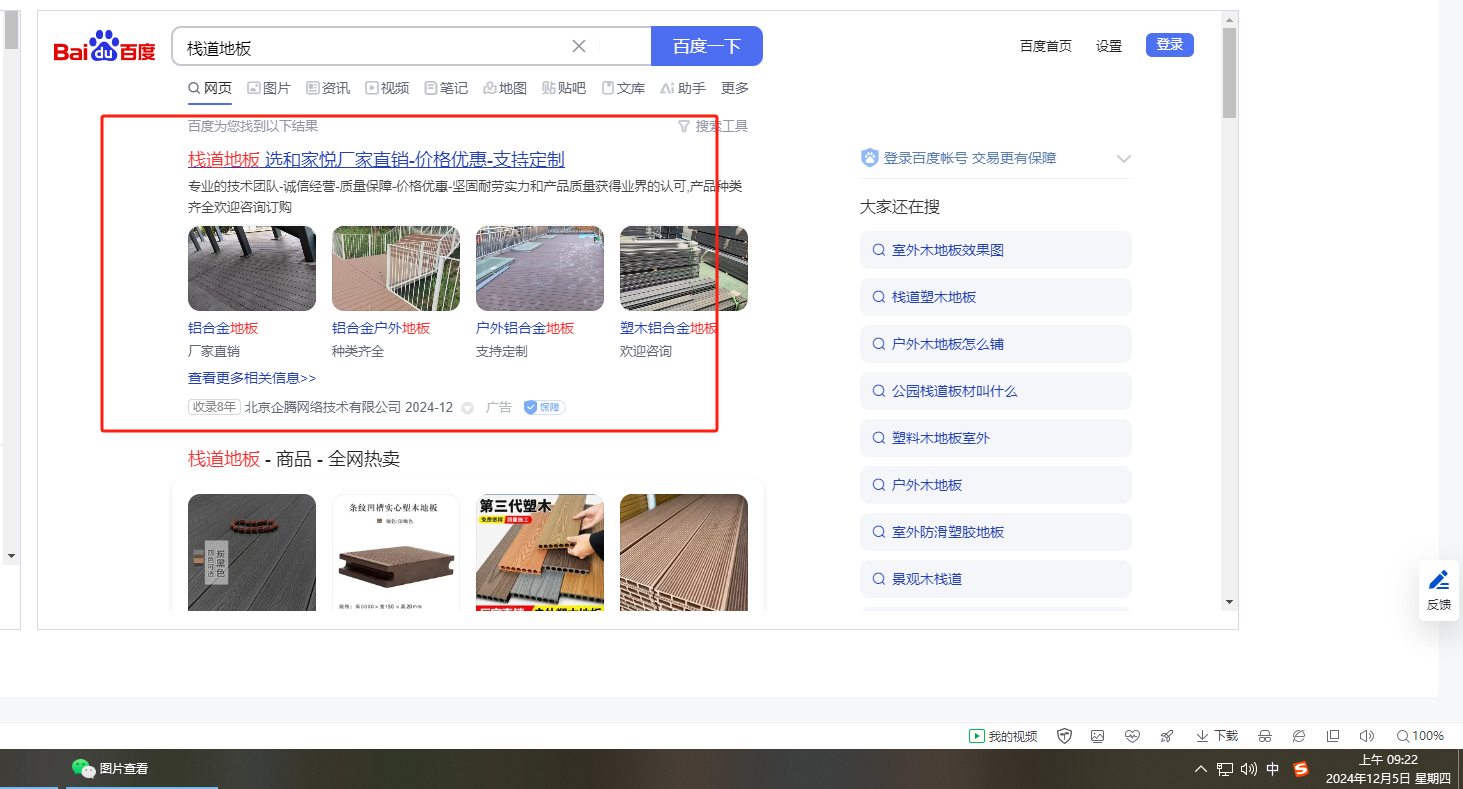Click the shield security icon in status bar
The width and height of the screenshot is (1463, 789).
pos(1065,736)
